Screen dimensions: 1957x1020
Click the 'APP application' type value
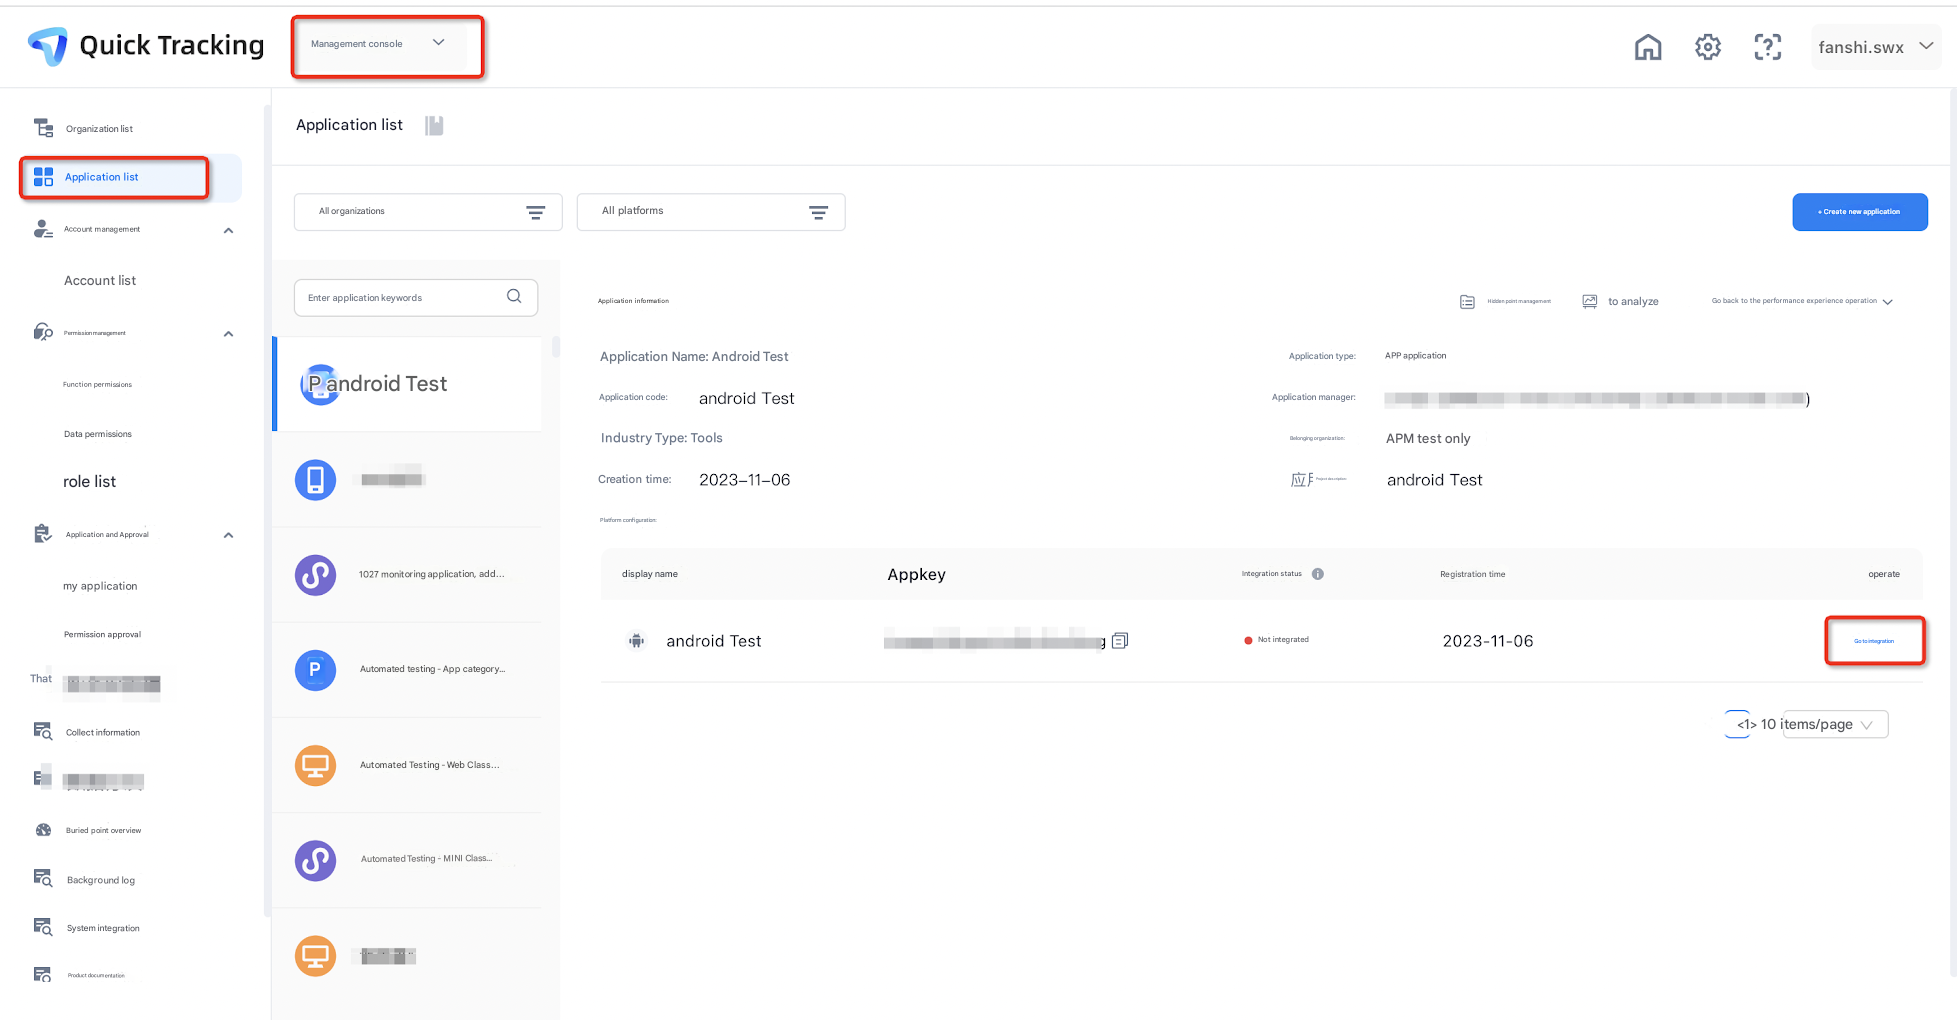tap(1415, 356)
